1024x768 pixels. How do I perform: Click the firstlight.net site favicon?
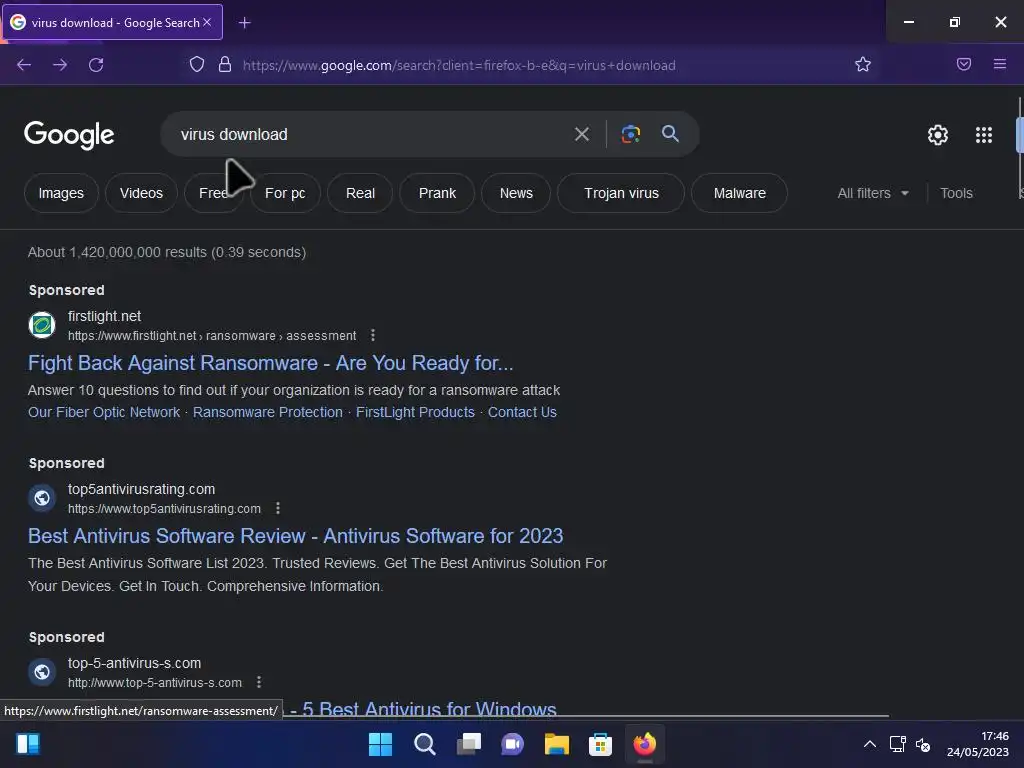(x=42, y=325)
